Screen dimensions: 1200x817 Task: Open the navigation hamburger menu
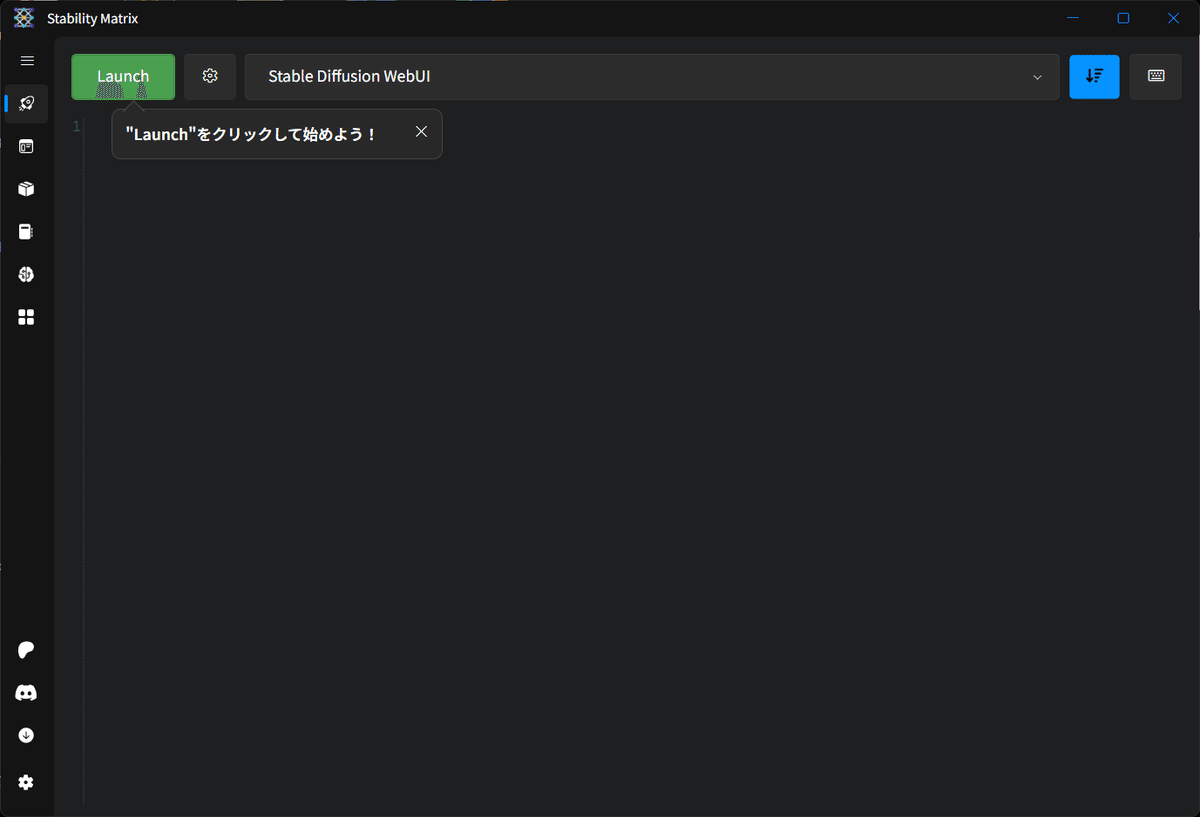point(26,60)
